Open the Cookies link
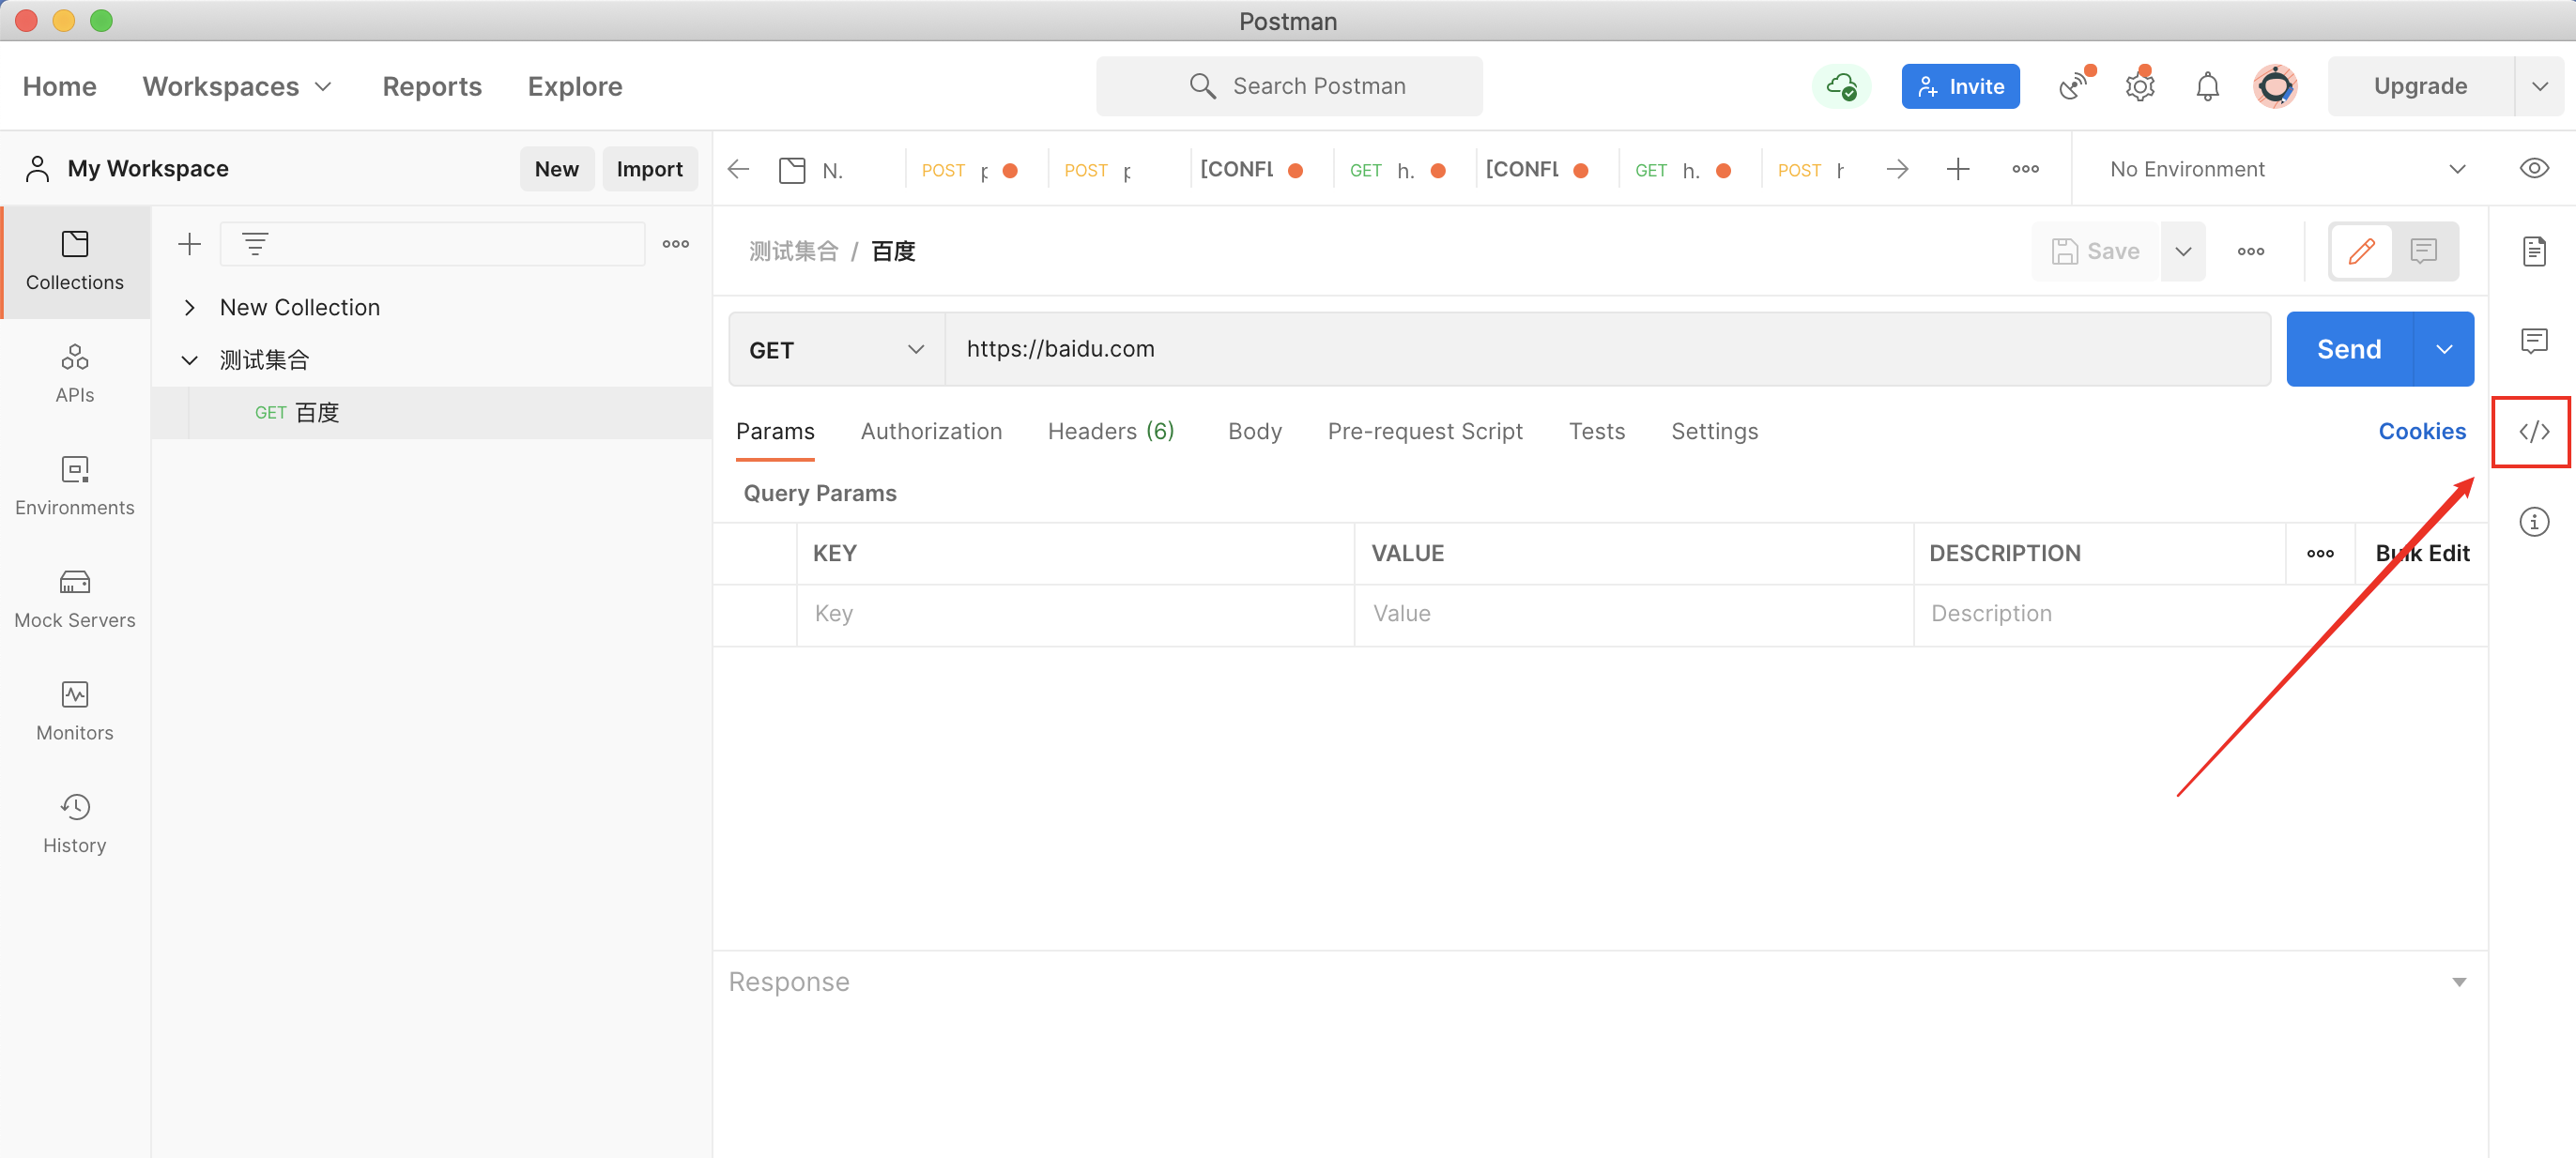Screen dimensions: 2576x1158 point(2421,432)
